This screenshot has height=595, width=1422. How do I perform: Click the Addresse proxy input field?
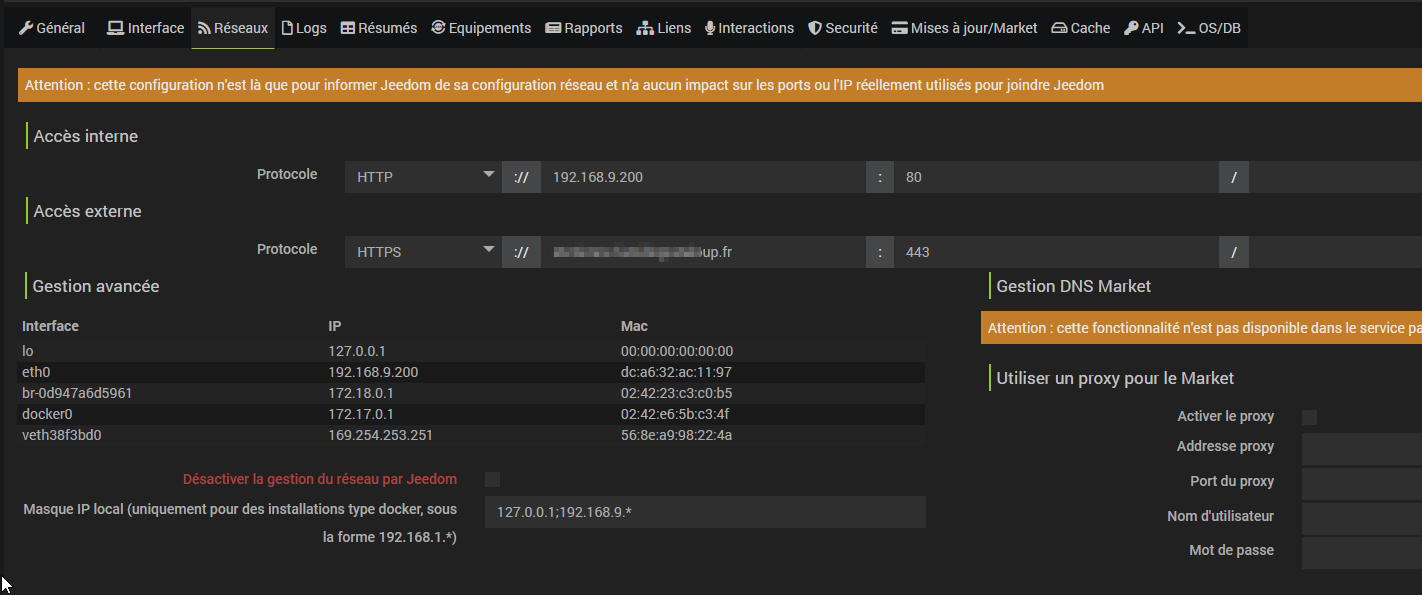click(x=1362, y=450)
